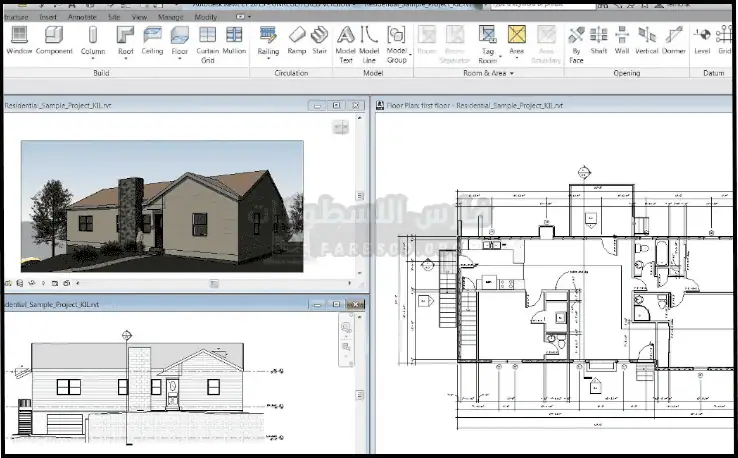738x458 pixels.
Task: Click the Ramp tool in Circulation
Action: tap(297, 40)
